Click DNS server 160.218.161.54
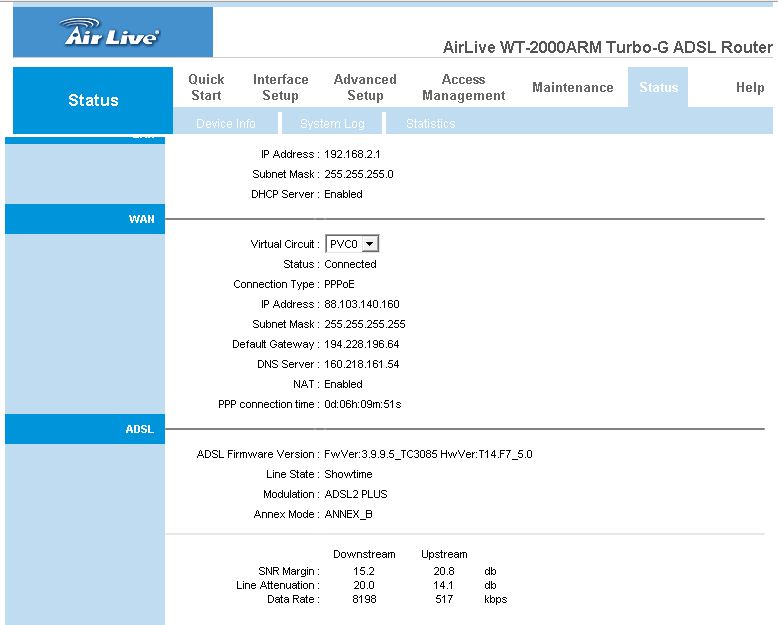This screenshot has width=778, height=625. (362, 364)
